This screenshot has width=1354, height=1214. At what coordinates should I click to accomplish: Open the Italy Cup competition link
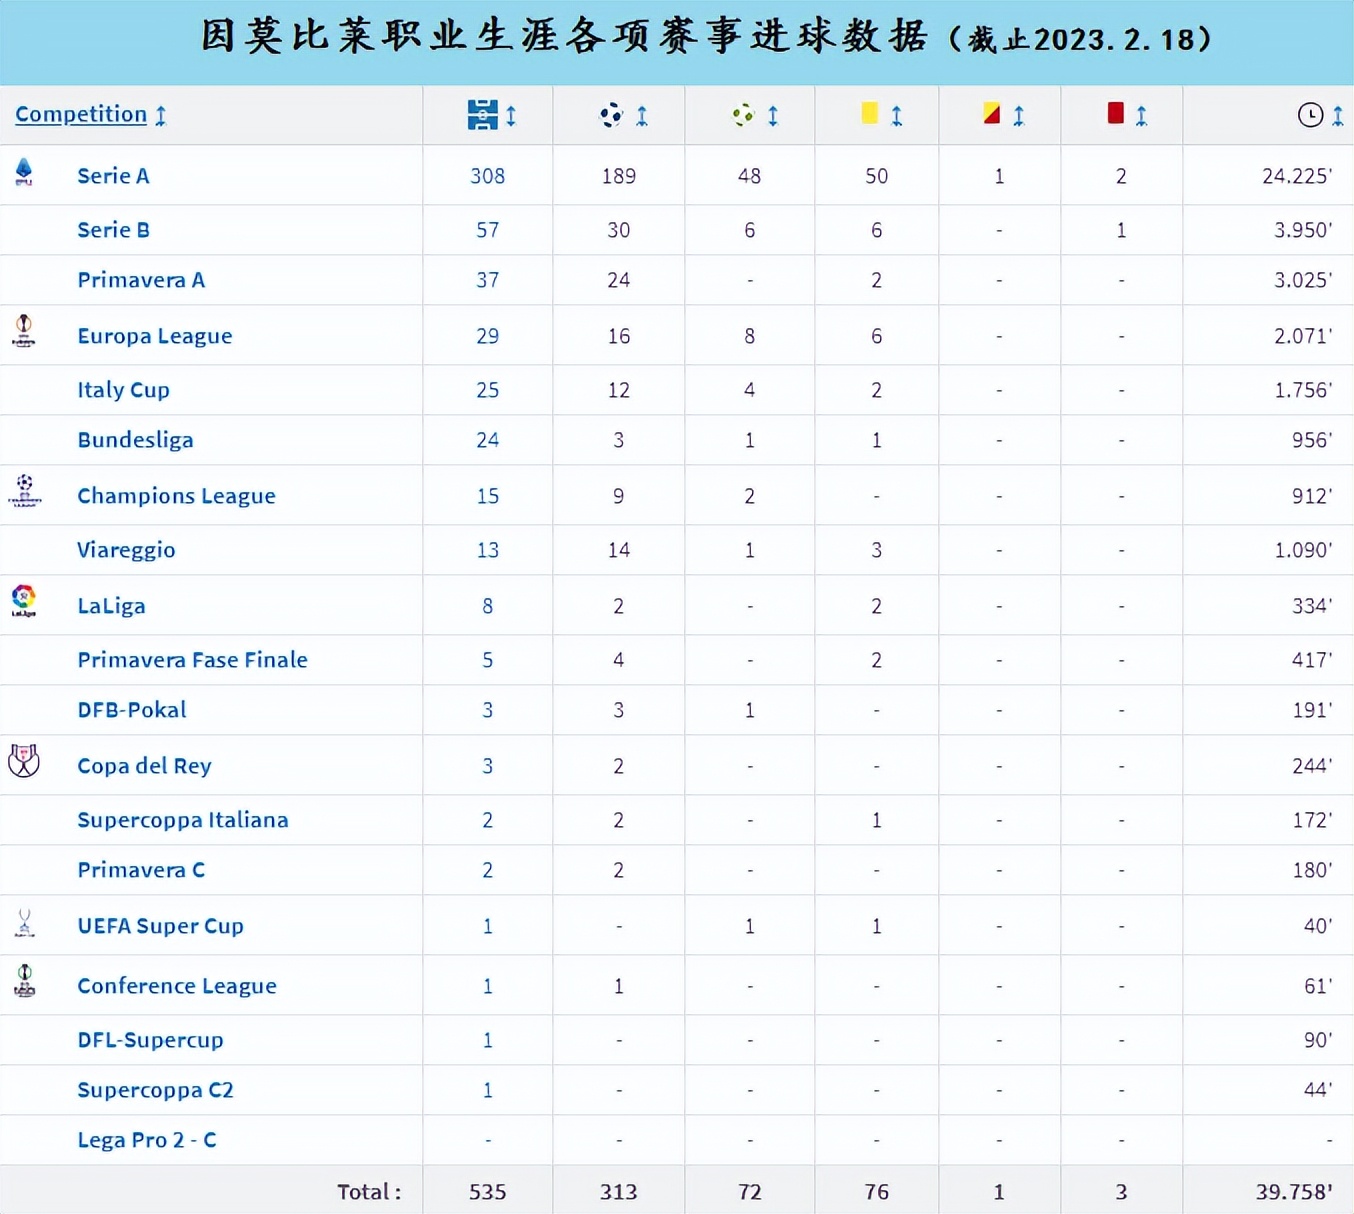[123, 390]
